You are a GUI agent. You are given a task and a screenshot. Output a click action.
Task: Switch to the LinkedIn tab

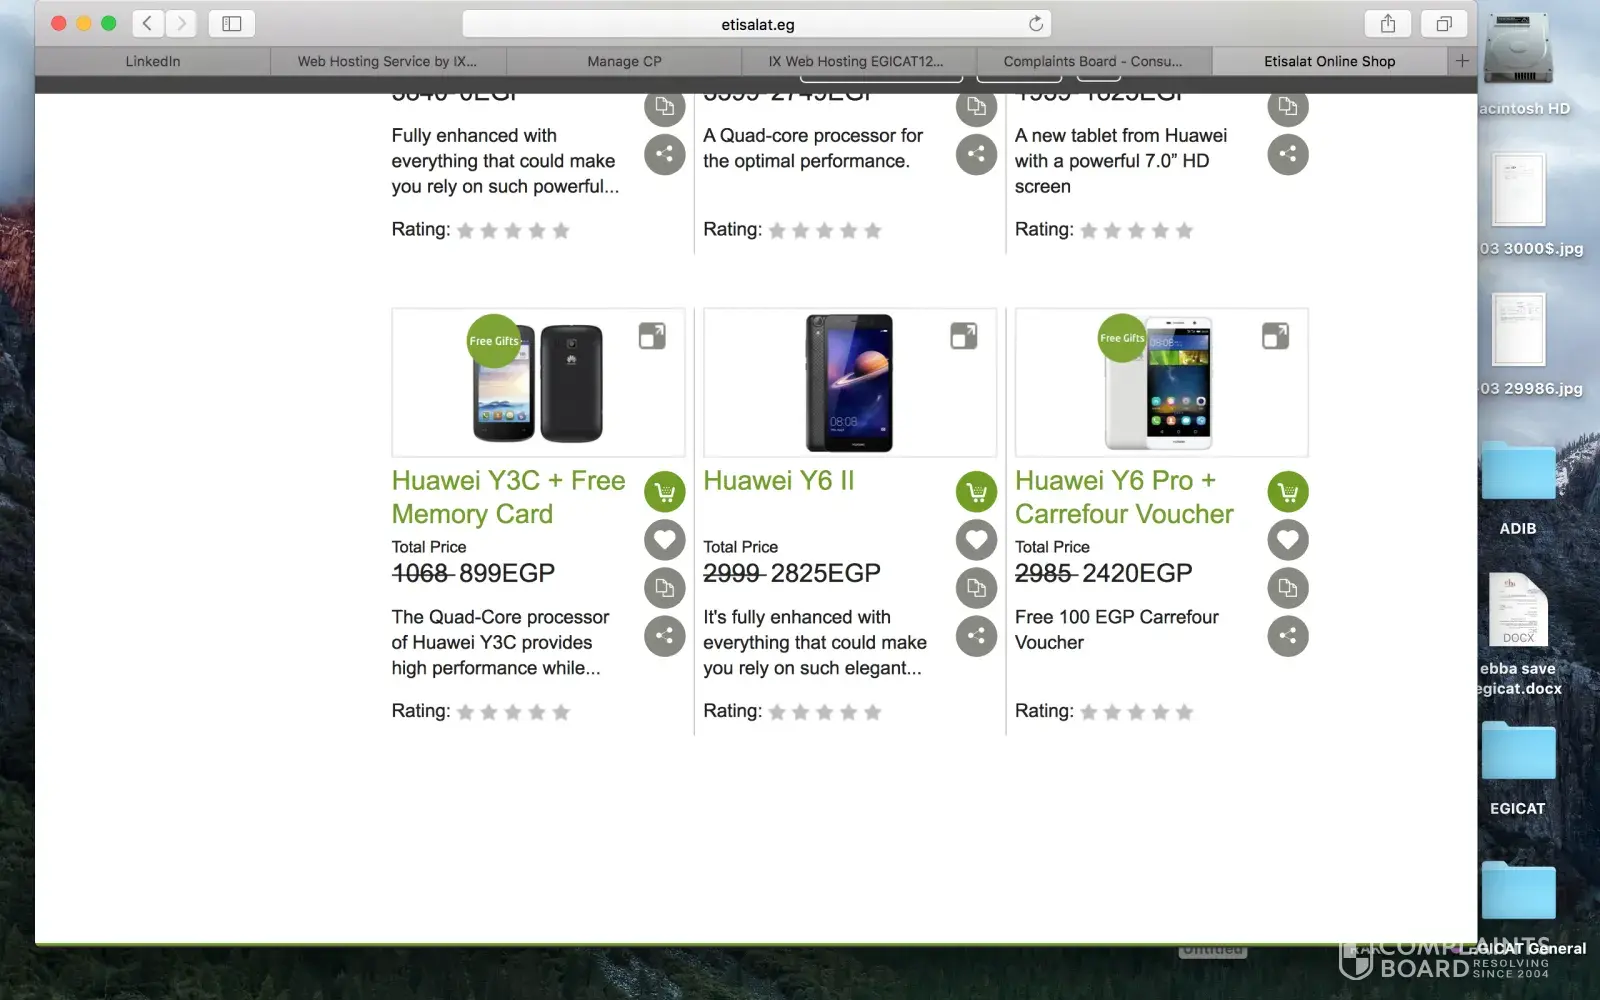coord(153,61)
